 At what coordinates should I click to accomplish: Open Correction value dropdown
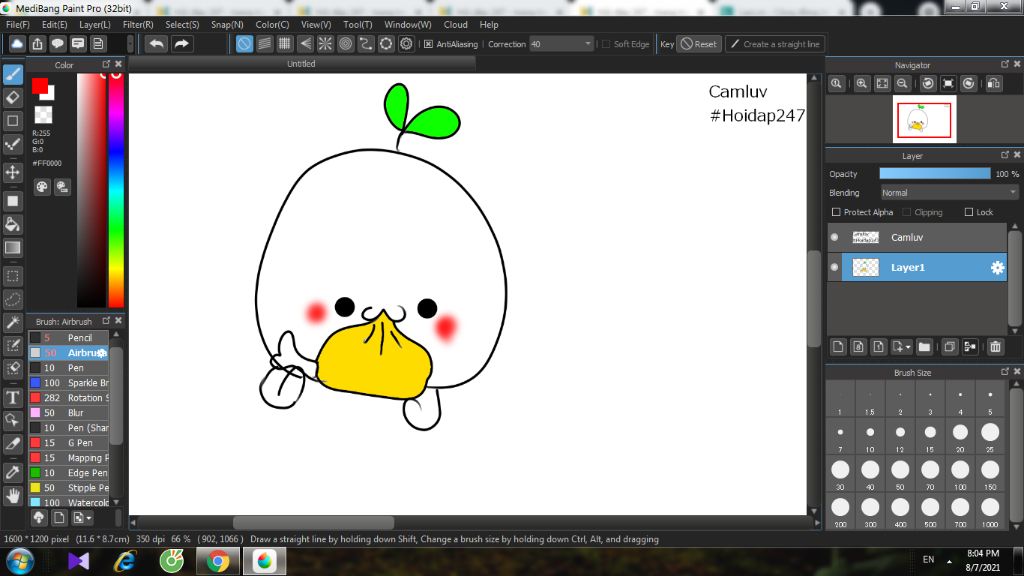point(561,44)
